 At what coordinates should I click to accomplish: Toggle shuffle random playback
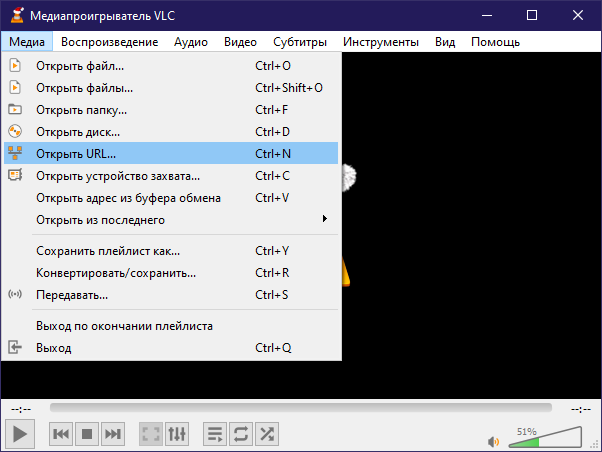tap(267, 434)
